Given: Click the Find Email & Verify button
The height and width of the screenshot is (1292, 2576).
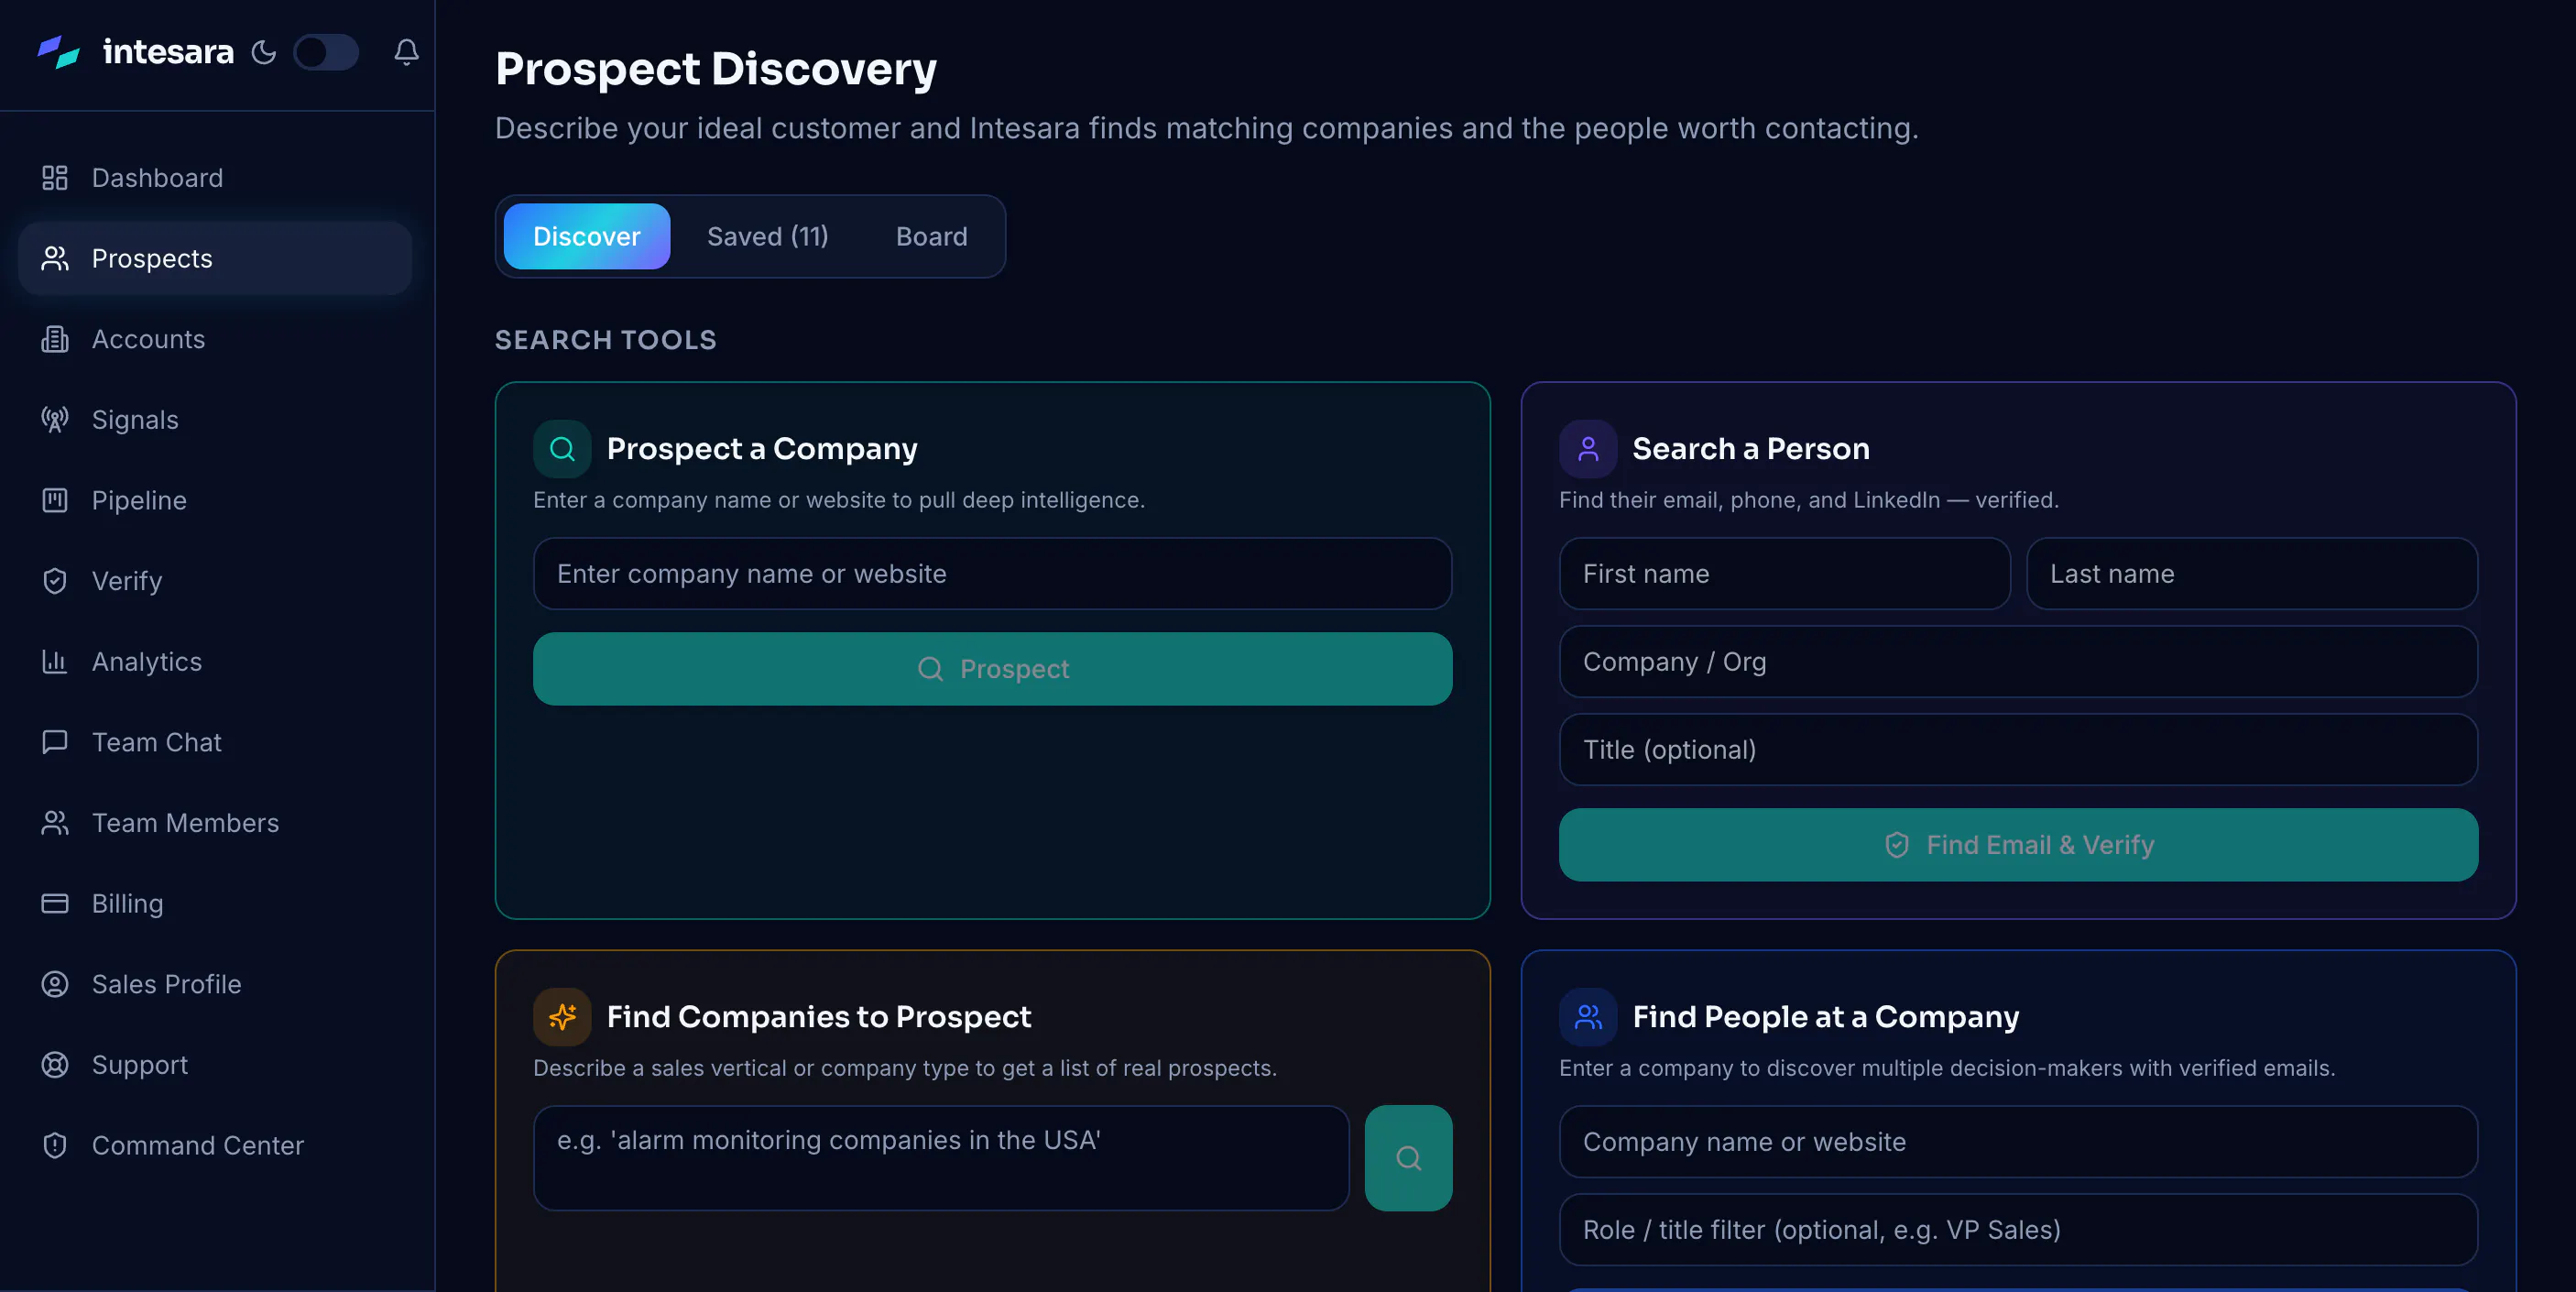Looking at the screenshot, I should [x=2018, y=845].
